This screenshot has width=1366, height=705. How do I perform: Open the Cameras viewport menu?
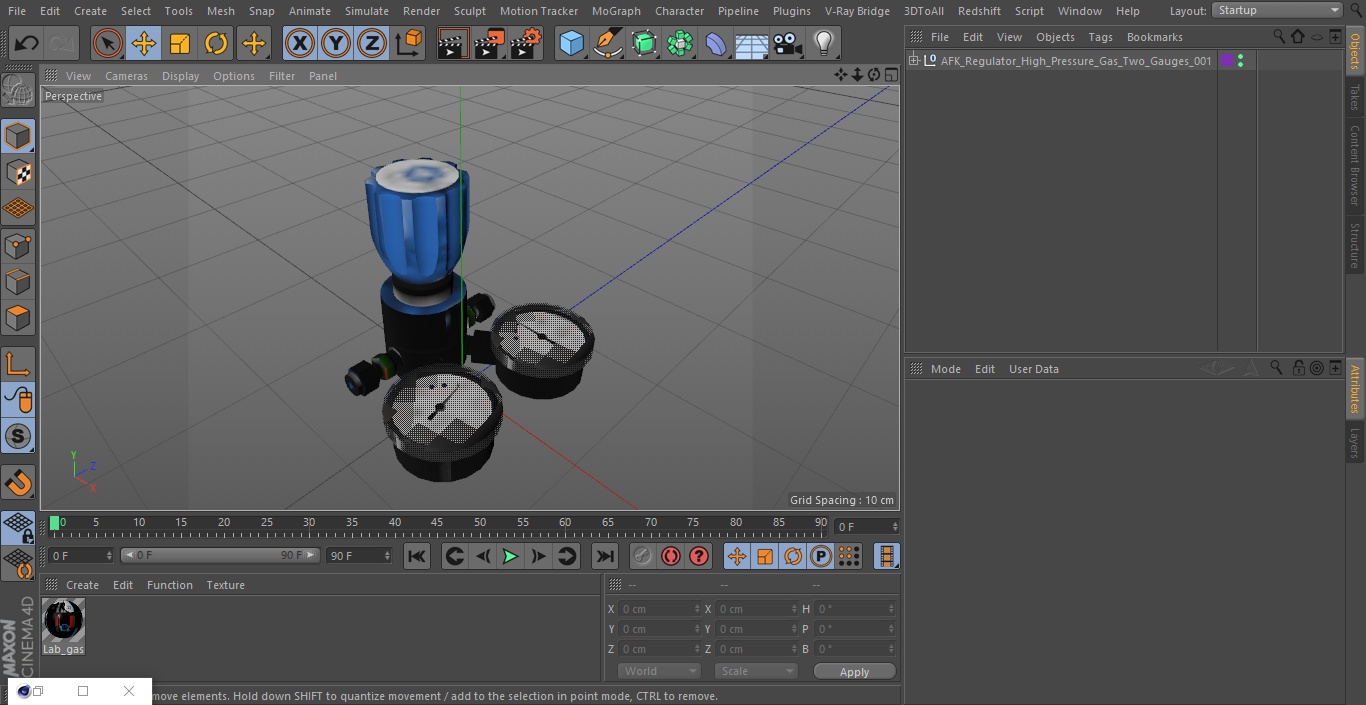(126, 76)
